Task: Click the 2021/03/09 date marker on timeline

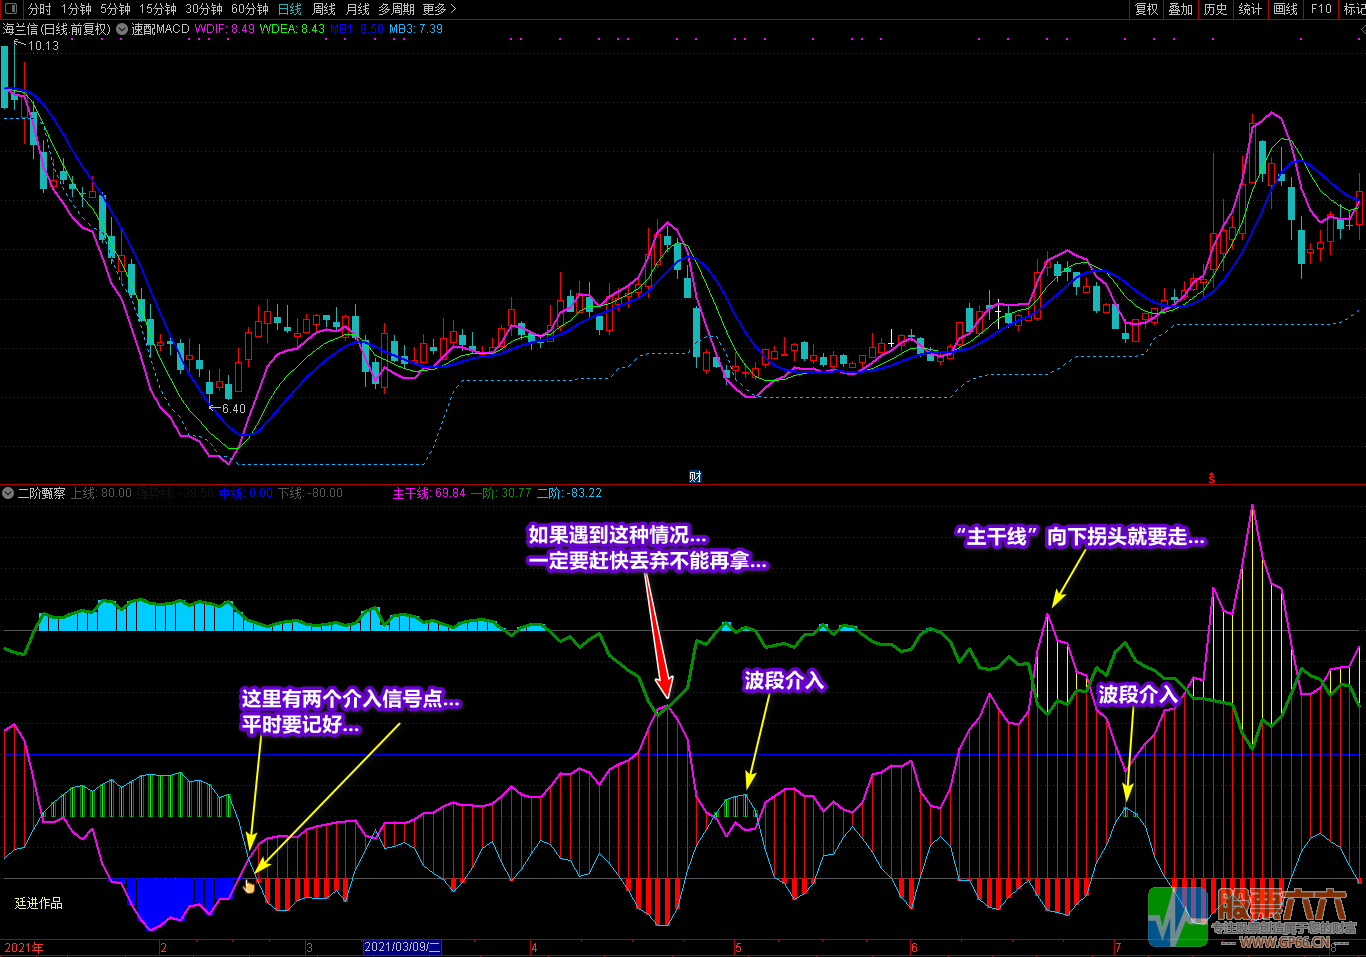Action: click(402, 947)
